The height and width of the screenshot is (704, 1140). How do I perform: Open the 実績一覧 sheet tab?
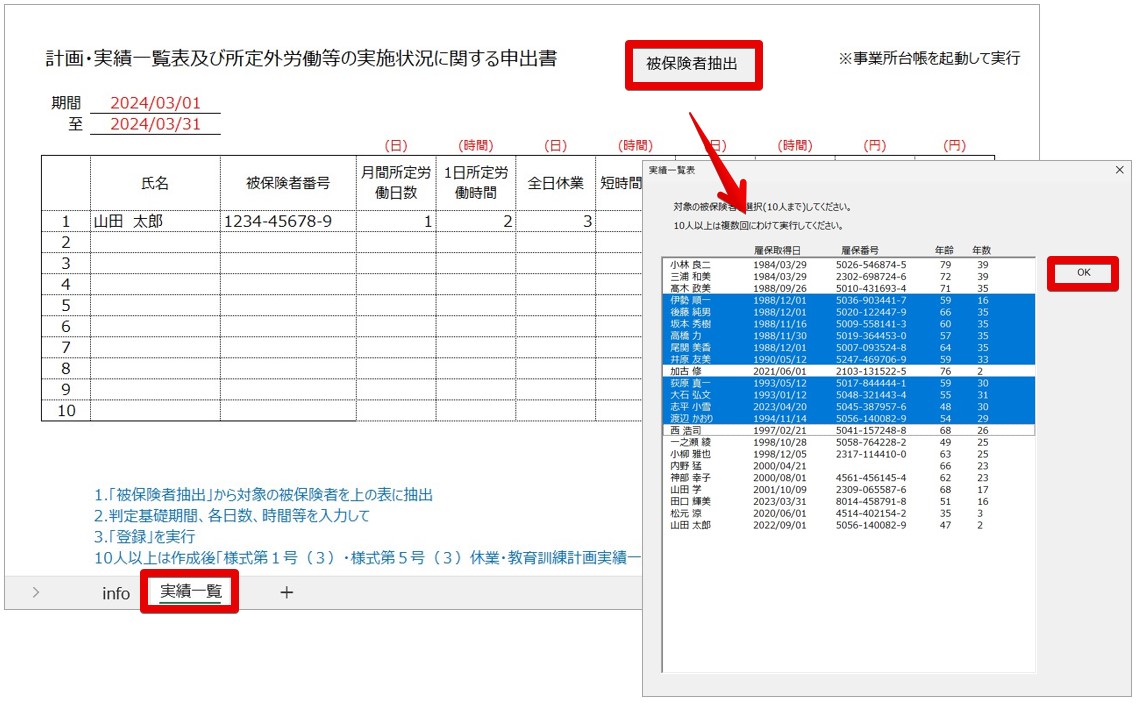(190, 592)
